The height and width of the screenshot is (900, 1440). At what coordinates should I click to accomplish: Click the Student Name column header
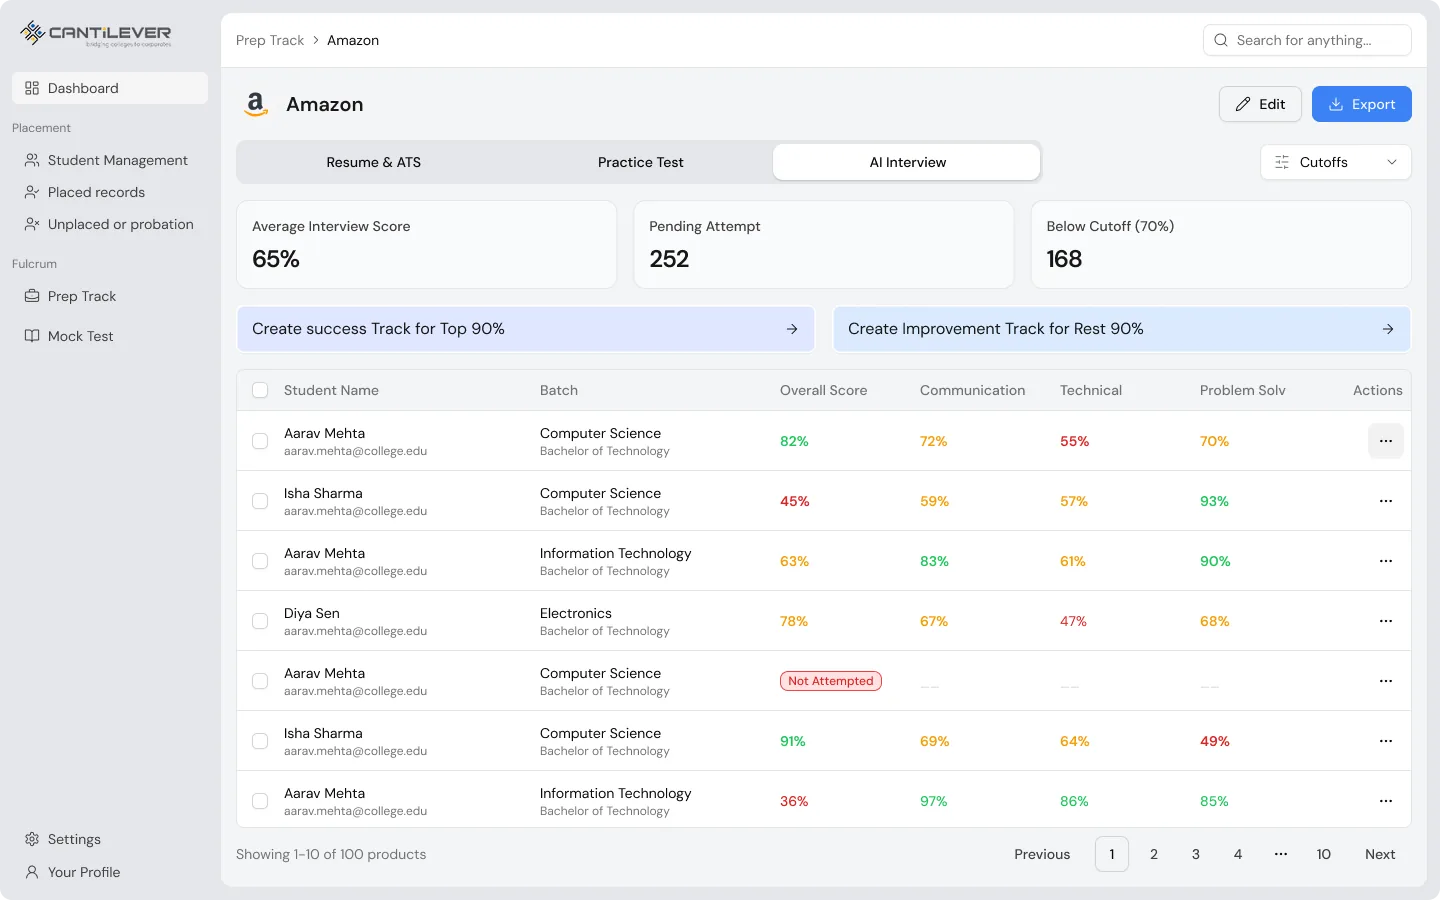tap(331, 390)
